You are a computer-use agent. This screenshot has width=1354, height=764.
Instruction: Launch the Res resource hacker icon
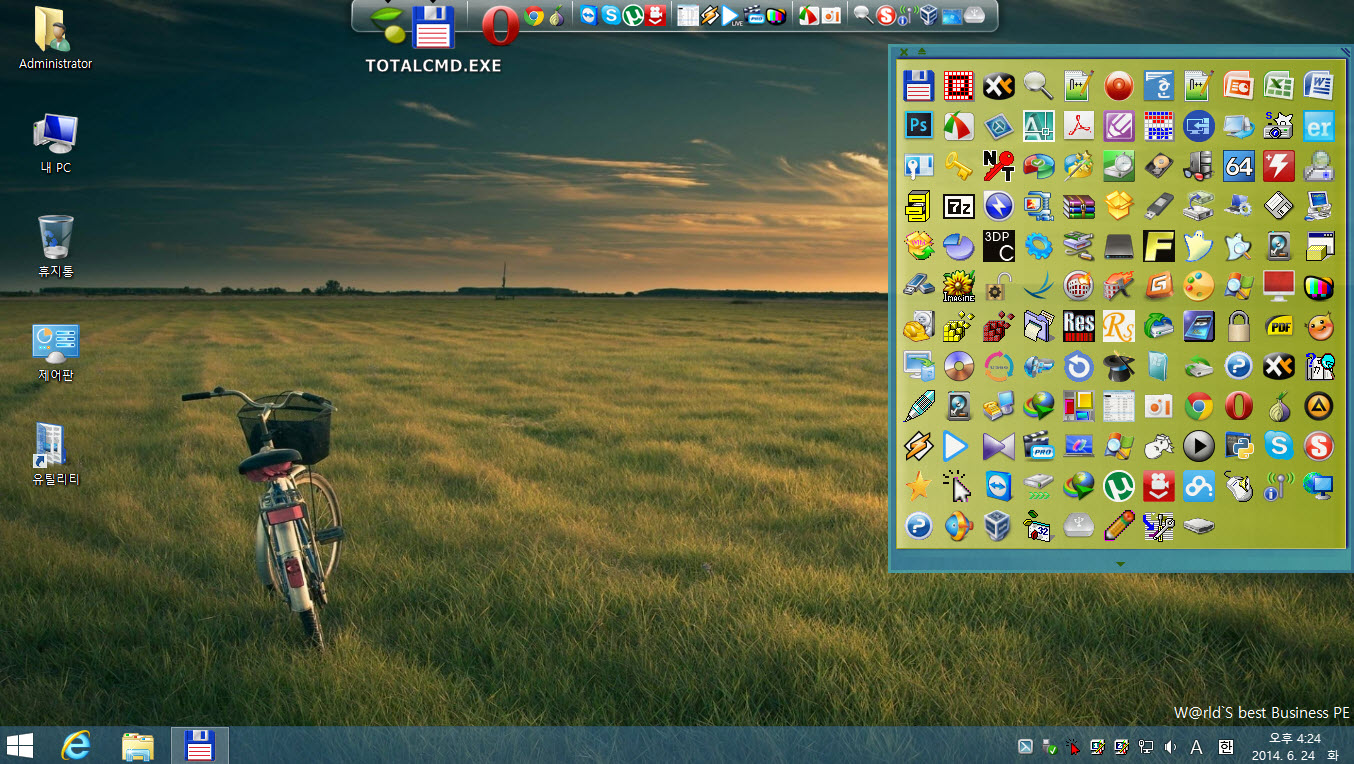pos(1078,326)
